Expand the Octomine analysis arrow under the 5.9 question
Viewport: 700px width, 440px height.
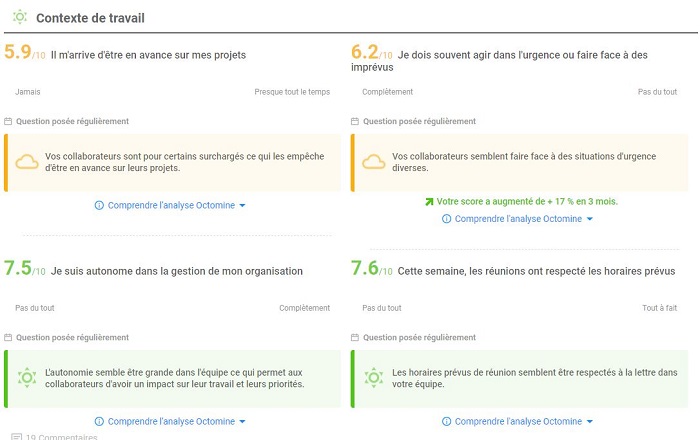click(243, 206)
